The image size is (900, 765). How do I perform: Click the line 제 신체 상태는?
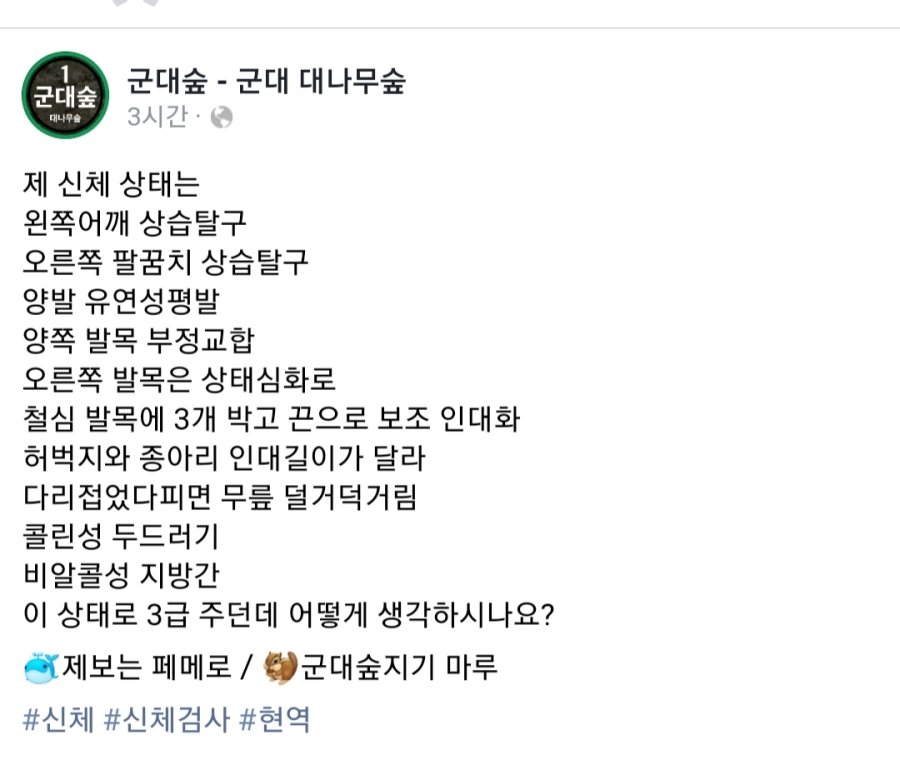click(x=111, y=186)
